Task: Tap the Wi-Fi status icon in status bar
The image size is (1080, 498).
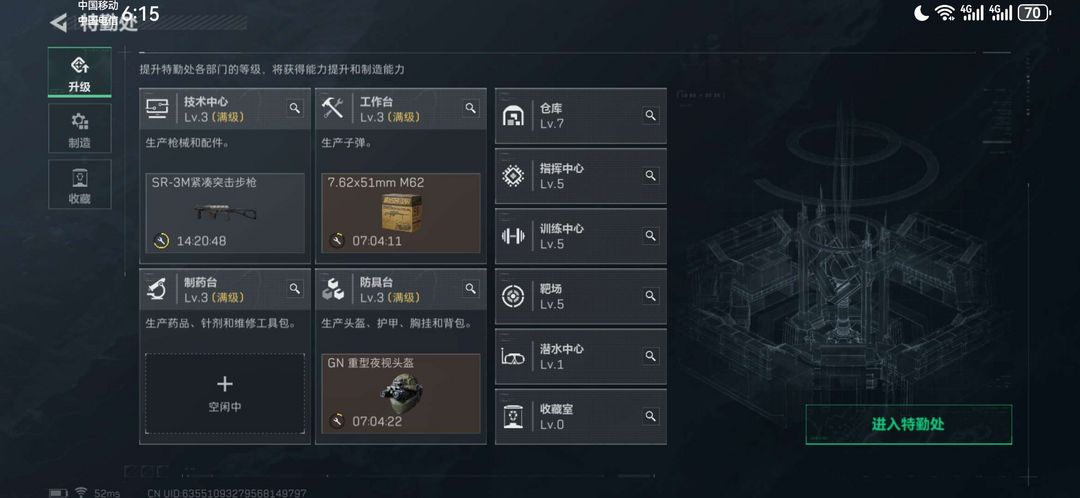Action: click(944, 12)
